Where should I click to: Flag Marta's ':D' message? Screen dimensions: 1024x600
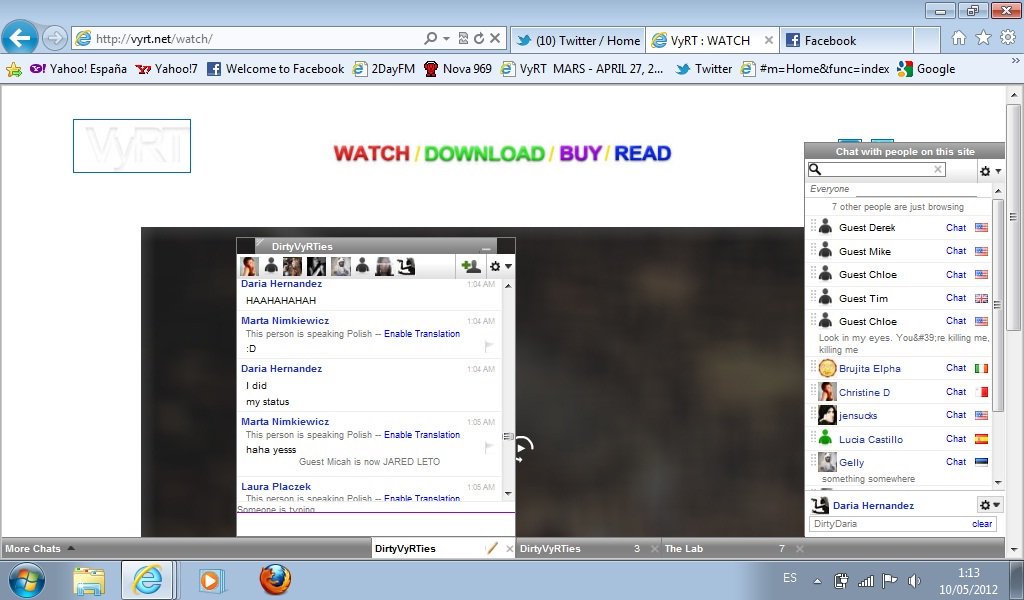click(488, 347)
